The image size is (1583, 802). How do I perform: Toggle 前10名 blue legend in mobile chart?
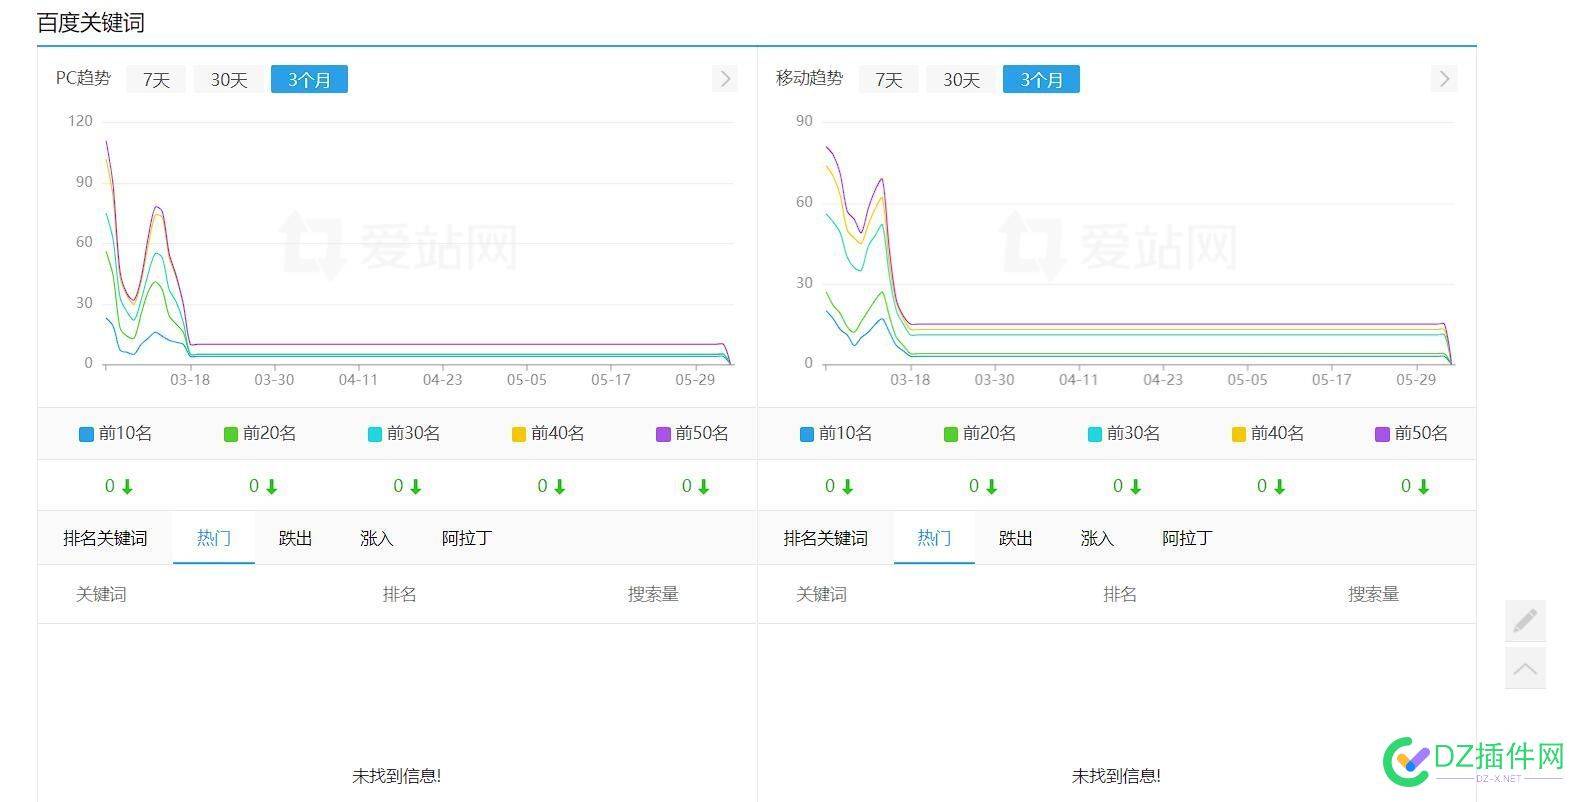tap(836, 433)
